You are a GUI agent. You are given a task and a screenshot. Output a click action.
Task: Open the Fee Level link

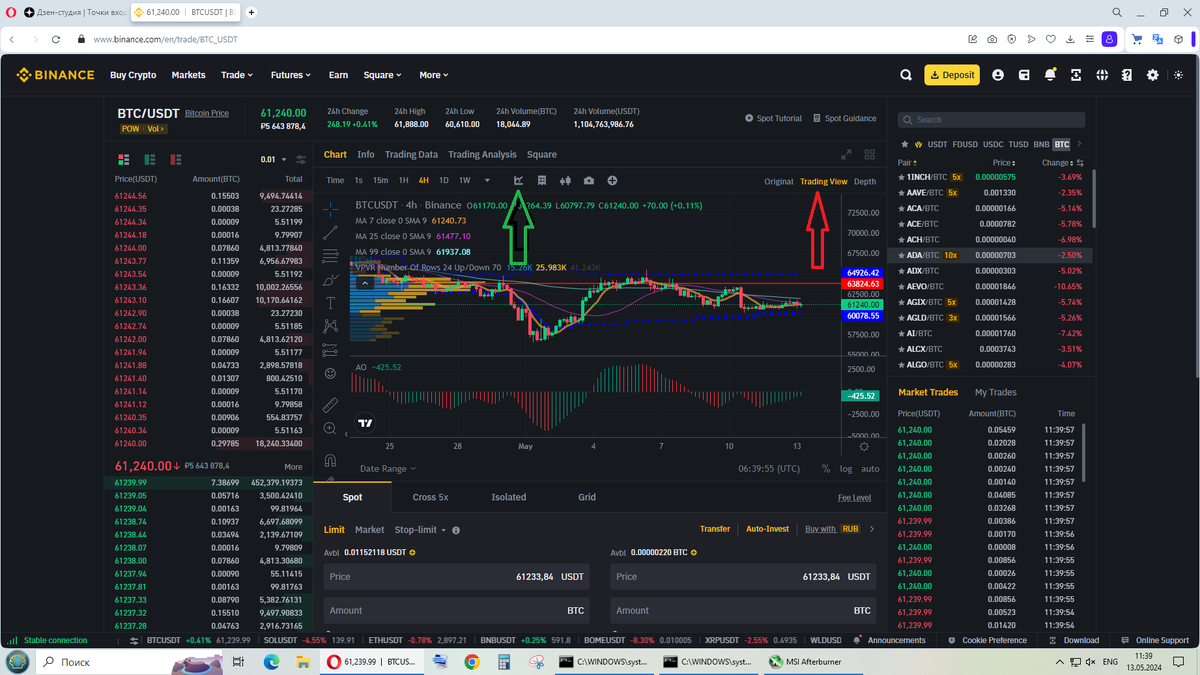point(854,497)
